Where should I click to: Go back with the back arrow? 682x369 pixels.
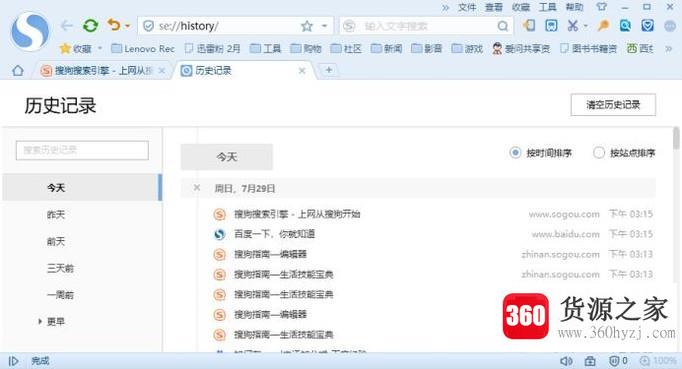pos(67,26)
